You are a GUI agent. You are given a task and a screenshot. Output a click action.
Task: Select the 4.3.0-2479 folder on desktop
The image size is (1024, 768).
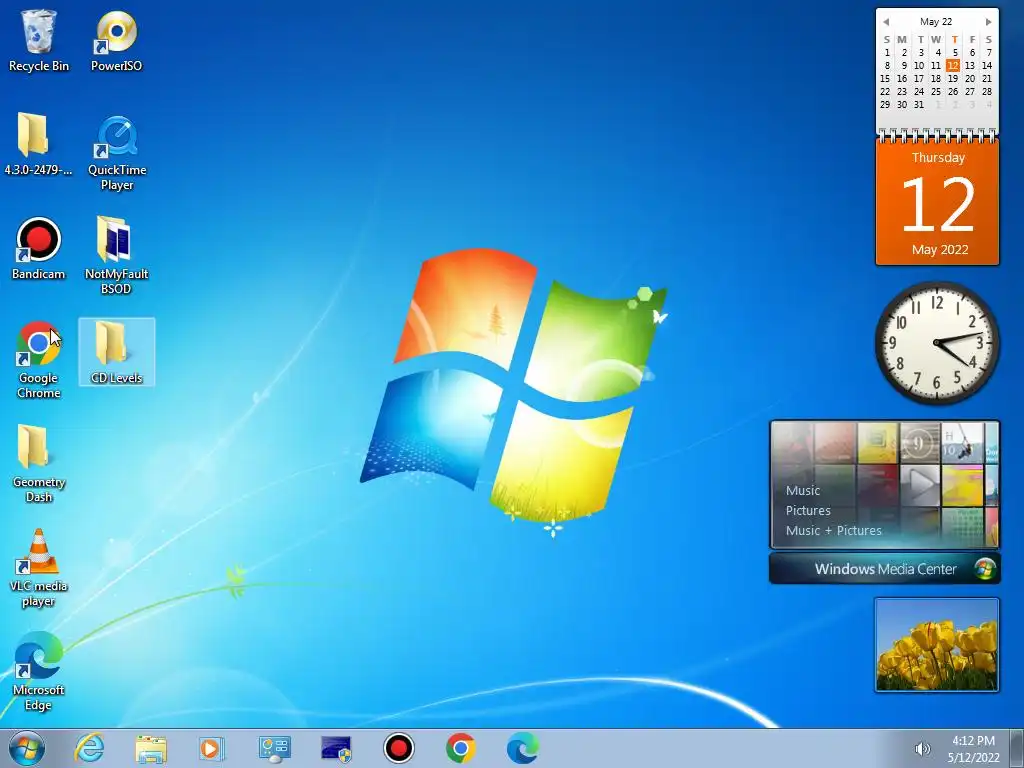[39, 144]
